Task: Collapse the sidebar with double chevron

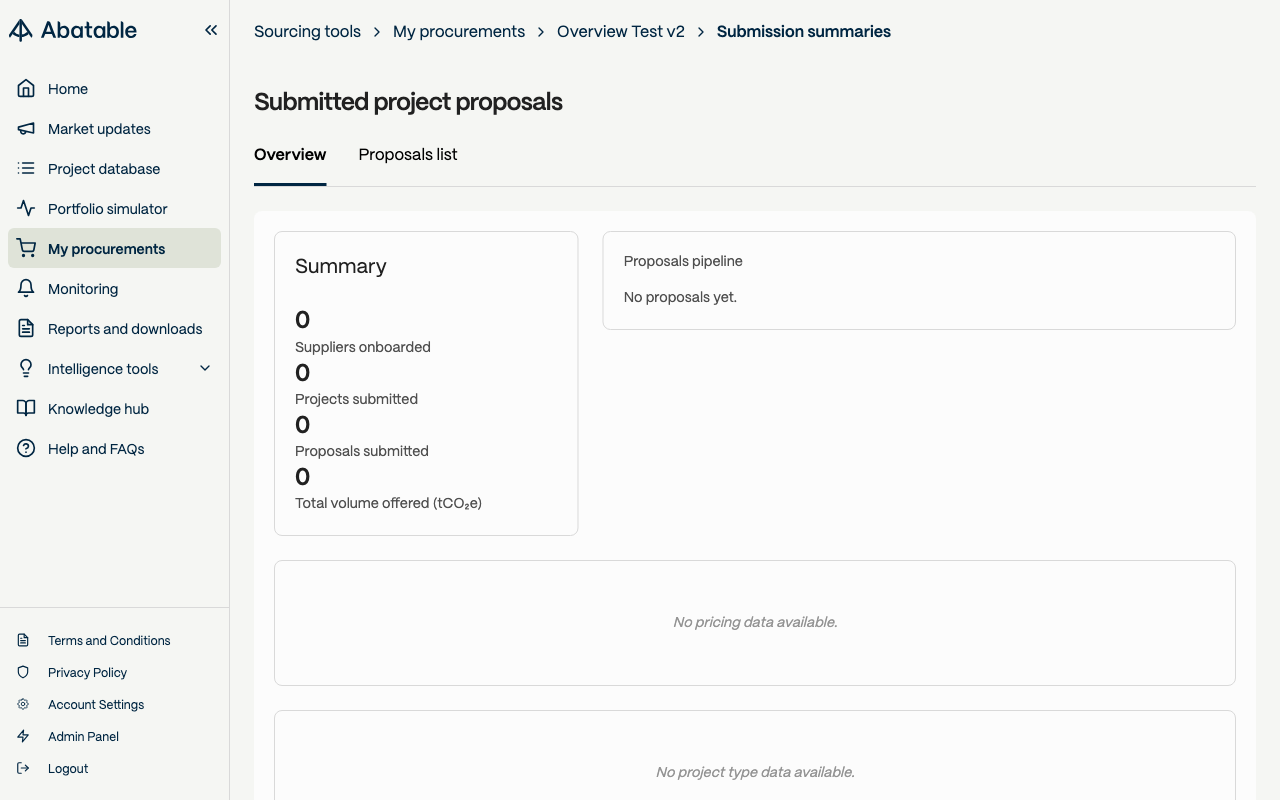Action: (x=211, y=30)
